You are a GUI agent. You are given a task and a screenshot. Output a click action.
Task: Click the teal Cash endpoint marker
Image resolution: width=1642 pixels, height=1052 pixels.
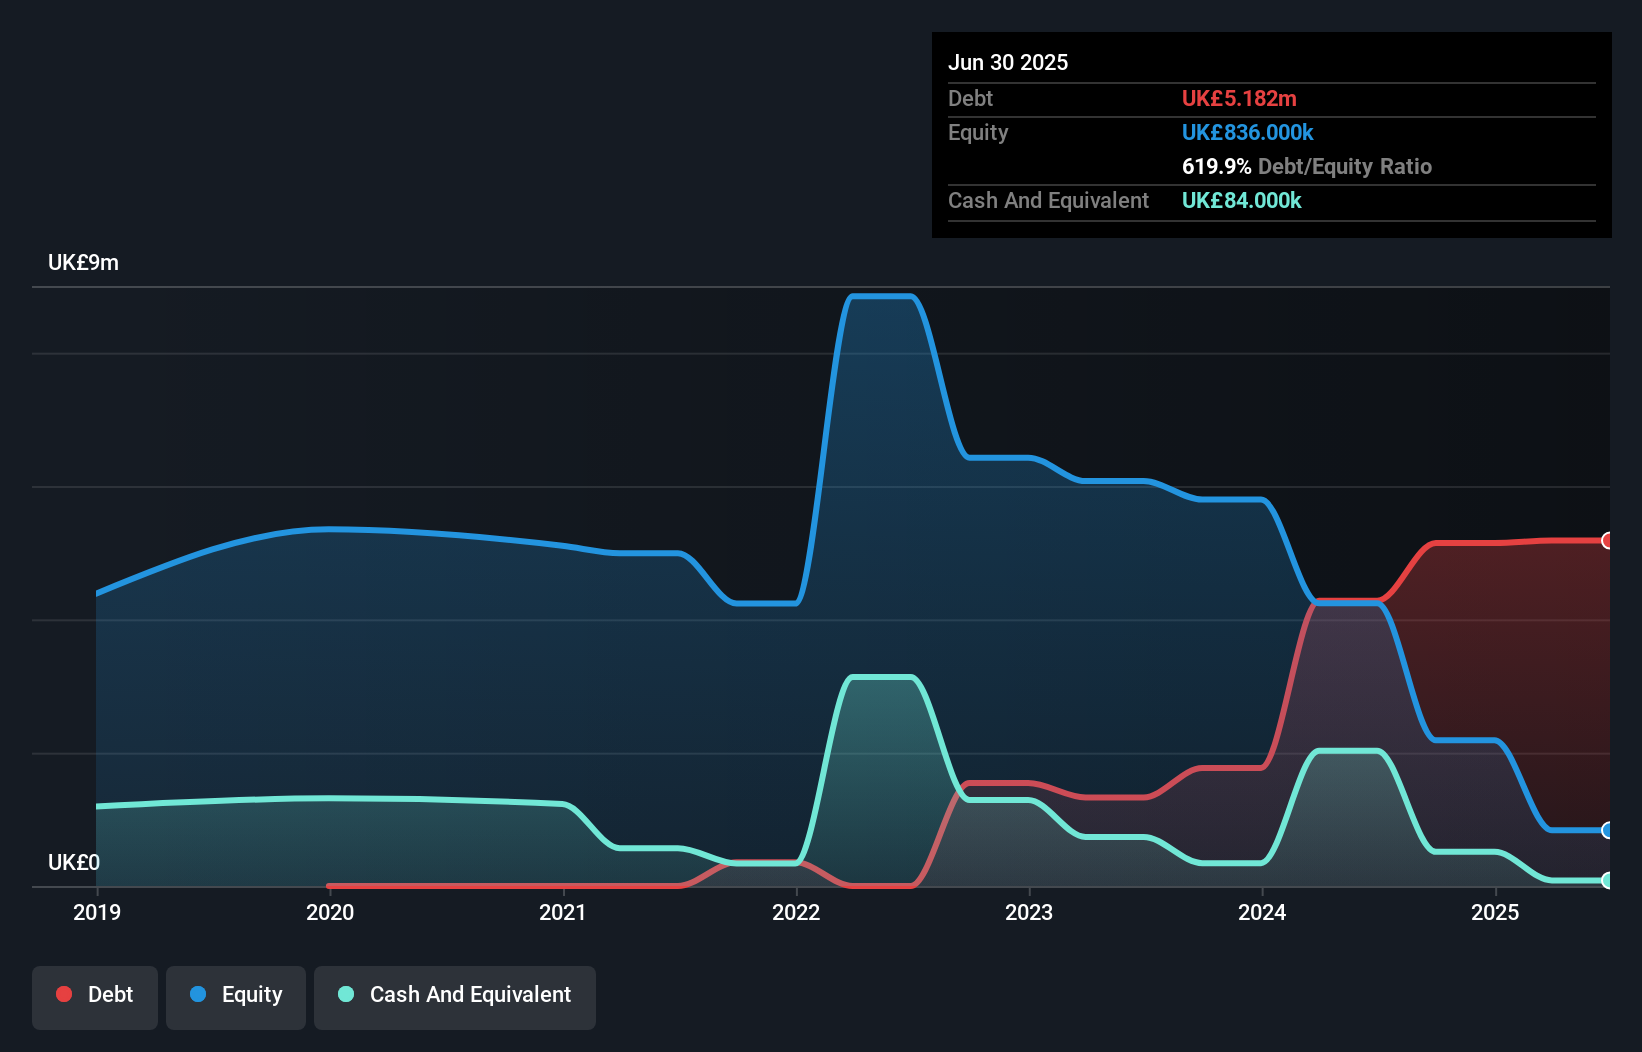[x=1607, y=881]
